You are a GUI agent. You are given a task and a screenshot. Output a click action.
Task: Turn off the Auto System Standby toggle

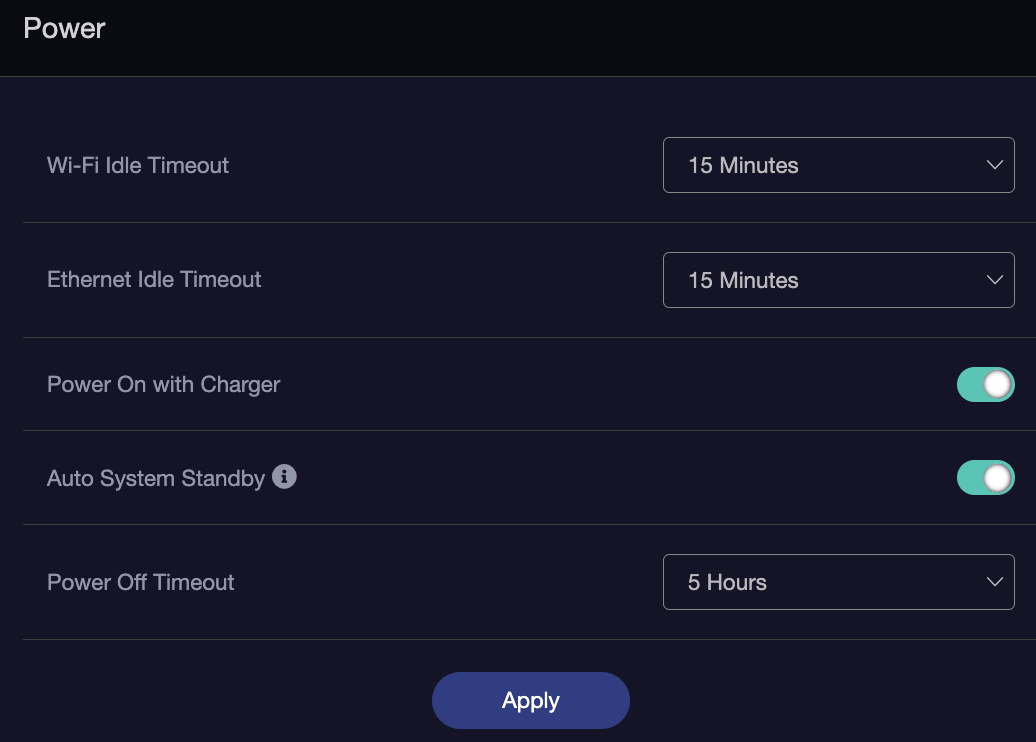point(985,478)
